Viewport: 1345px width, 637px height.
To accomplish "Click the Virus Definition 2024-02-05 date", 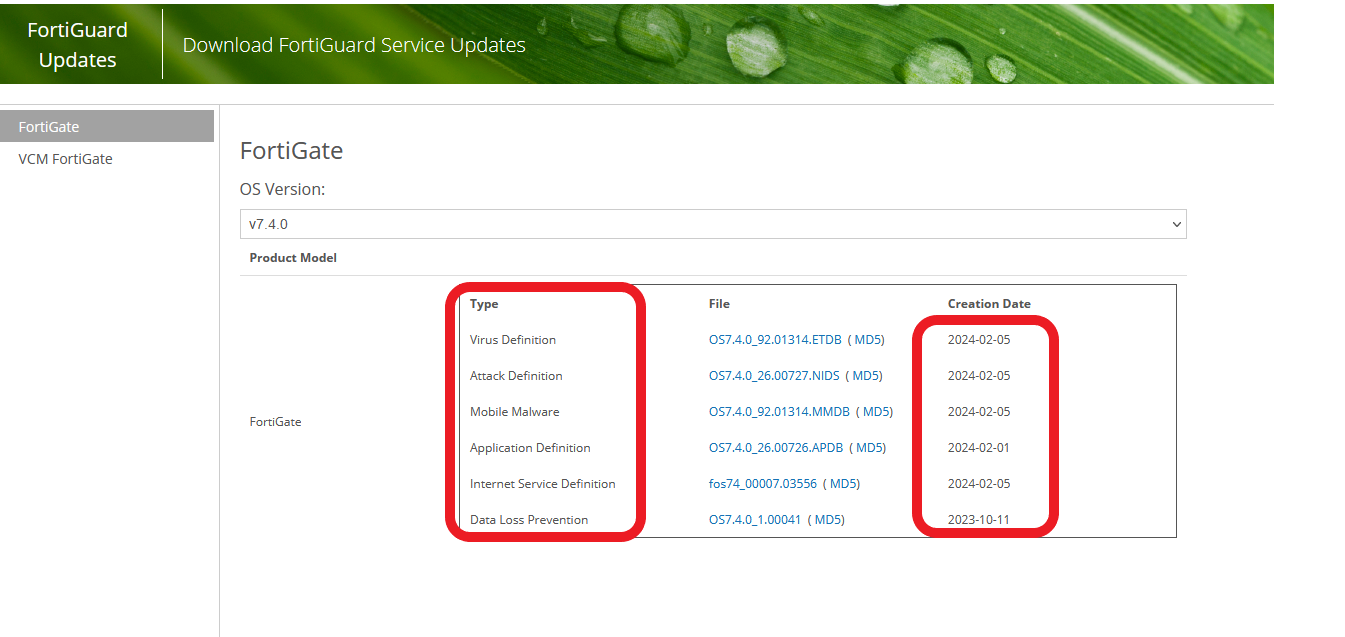I will pyautogui.click(x=979, y=340).
